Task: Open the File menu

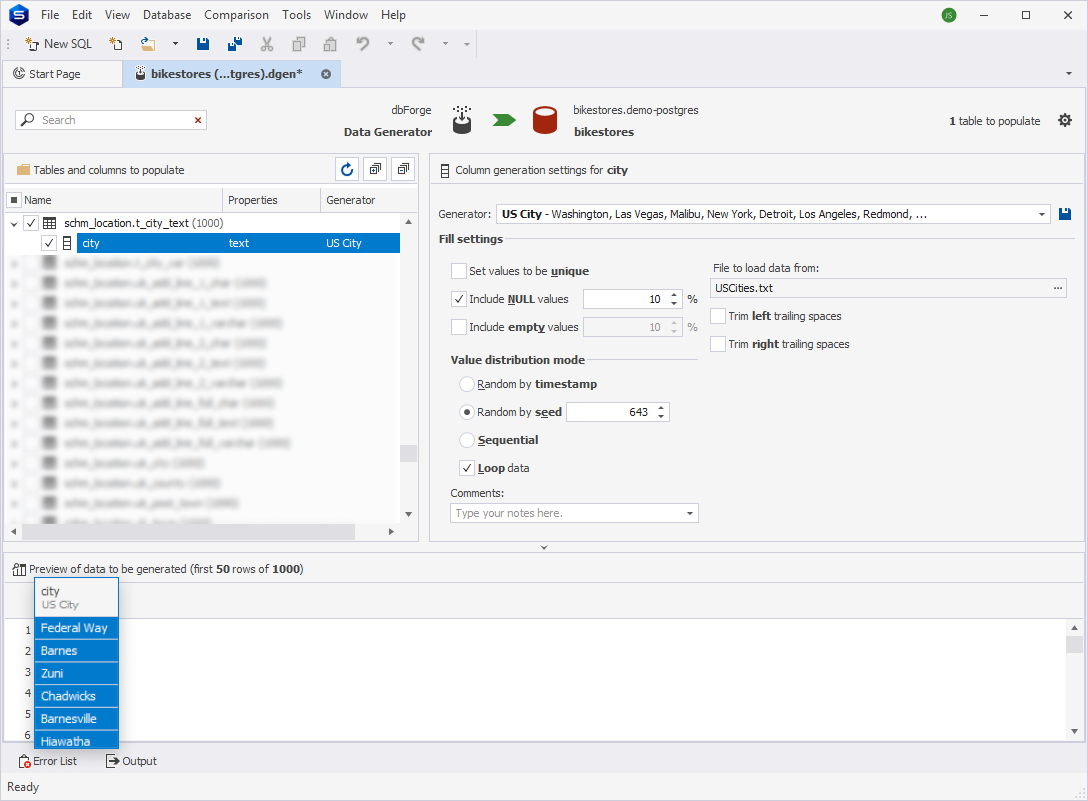Action: click(x=50, y=15)
